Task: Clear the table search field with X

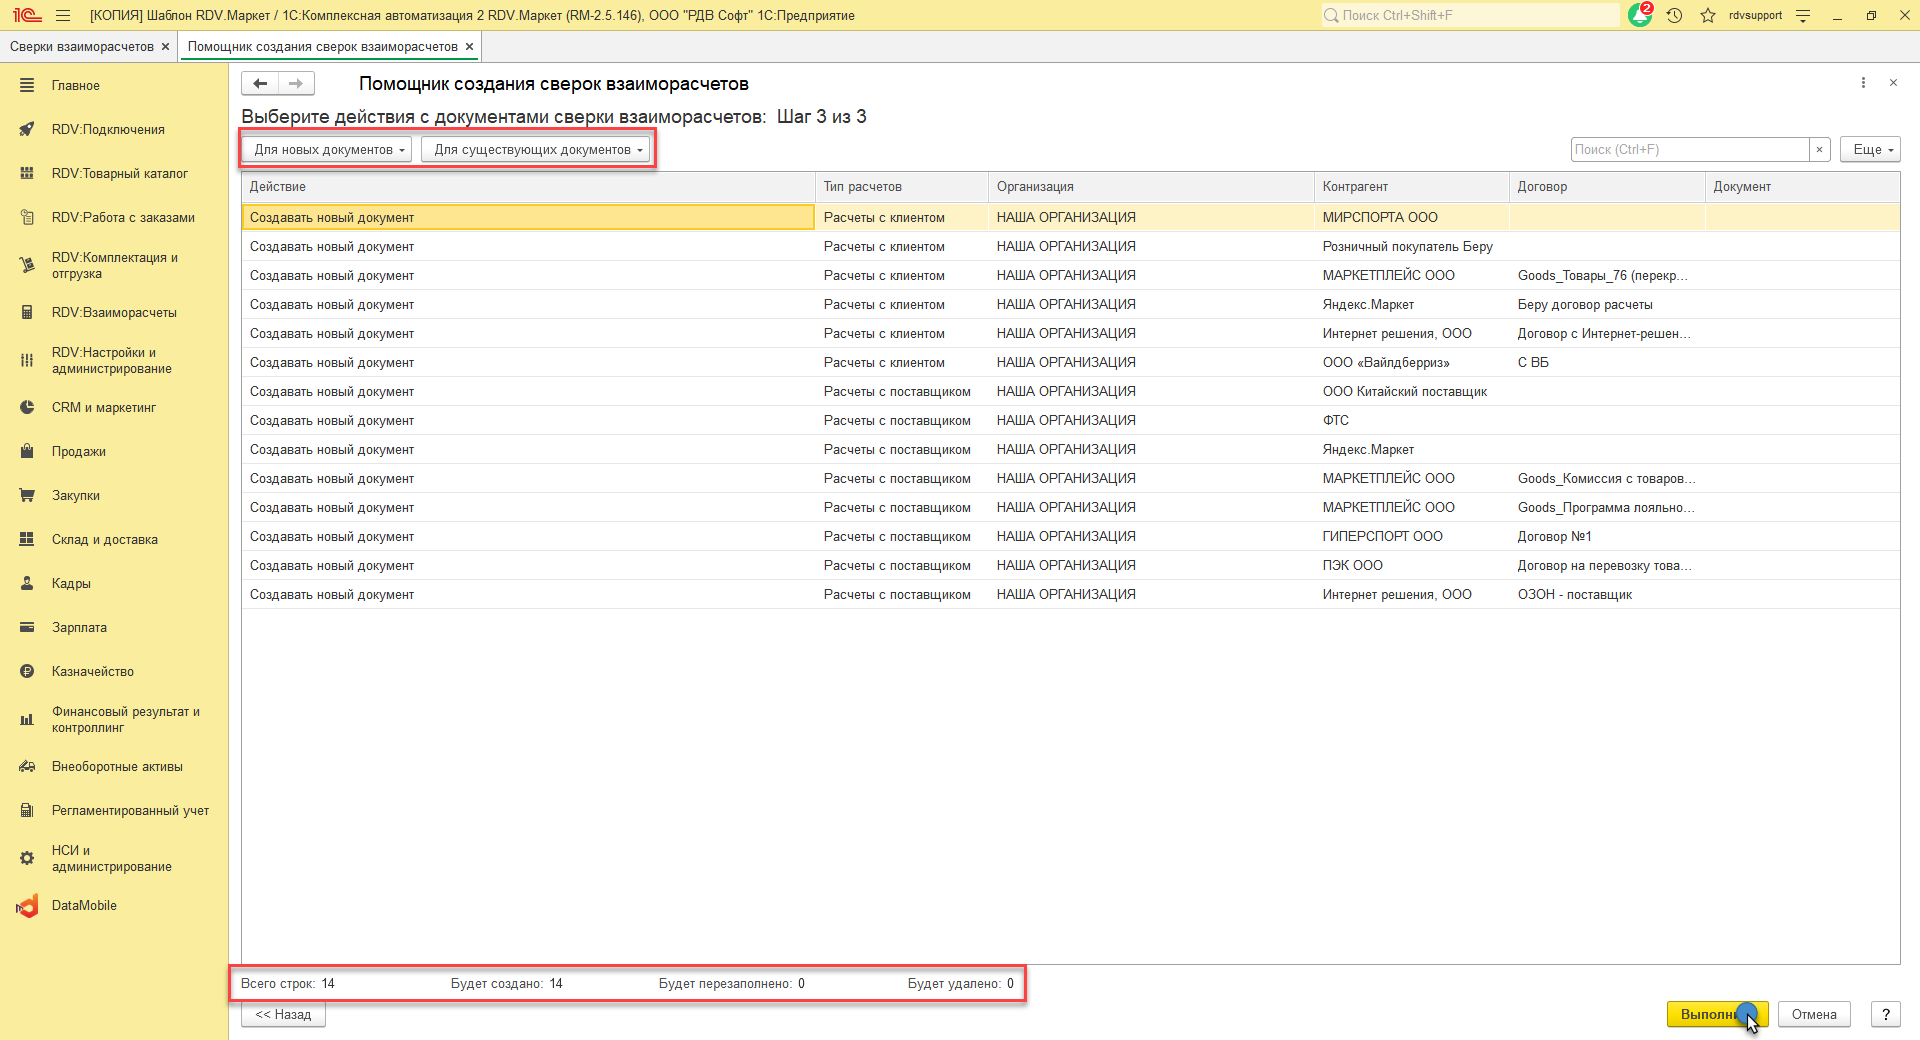Action: pos(1820,150)
